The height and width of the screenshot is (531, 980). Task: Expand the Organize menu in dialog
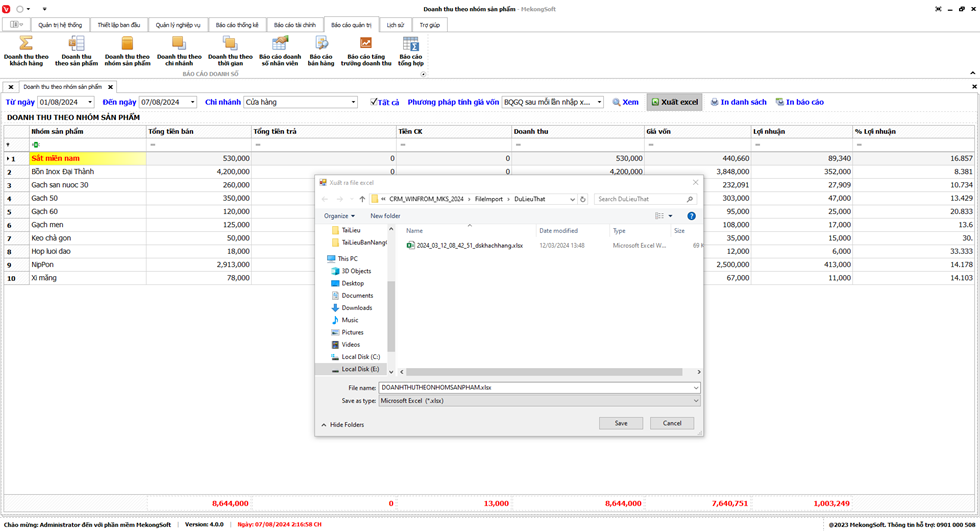339,216
